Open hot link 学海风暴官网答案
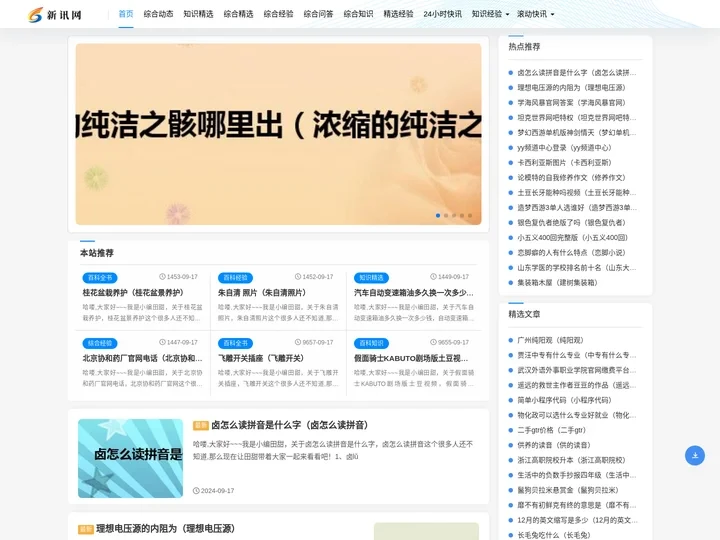The height and width of the screenshot is (540, 720). click(571, 102)
